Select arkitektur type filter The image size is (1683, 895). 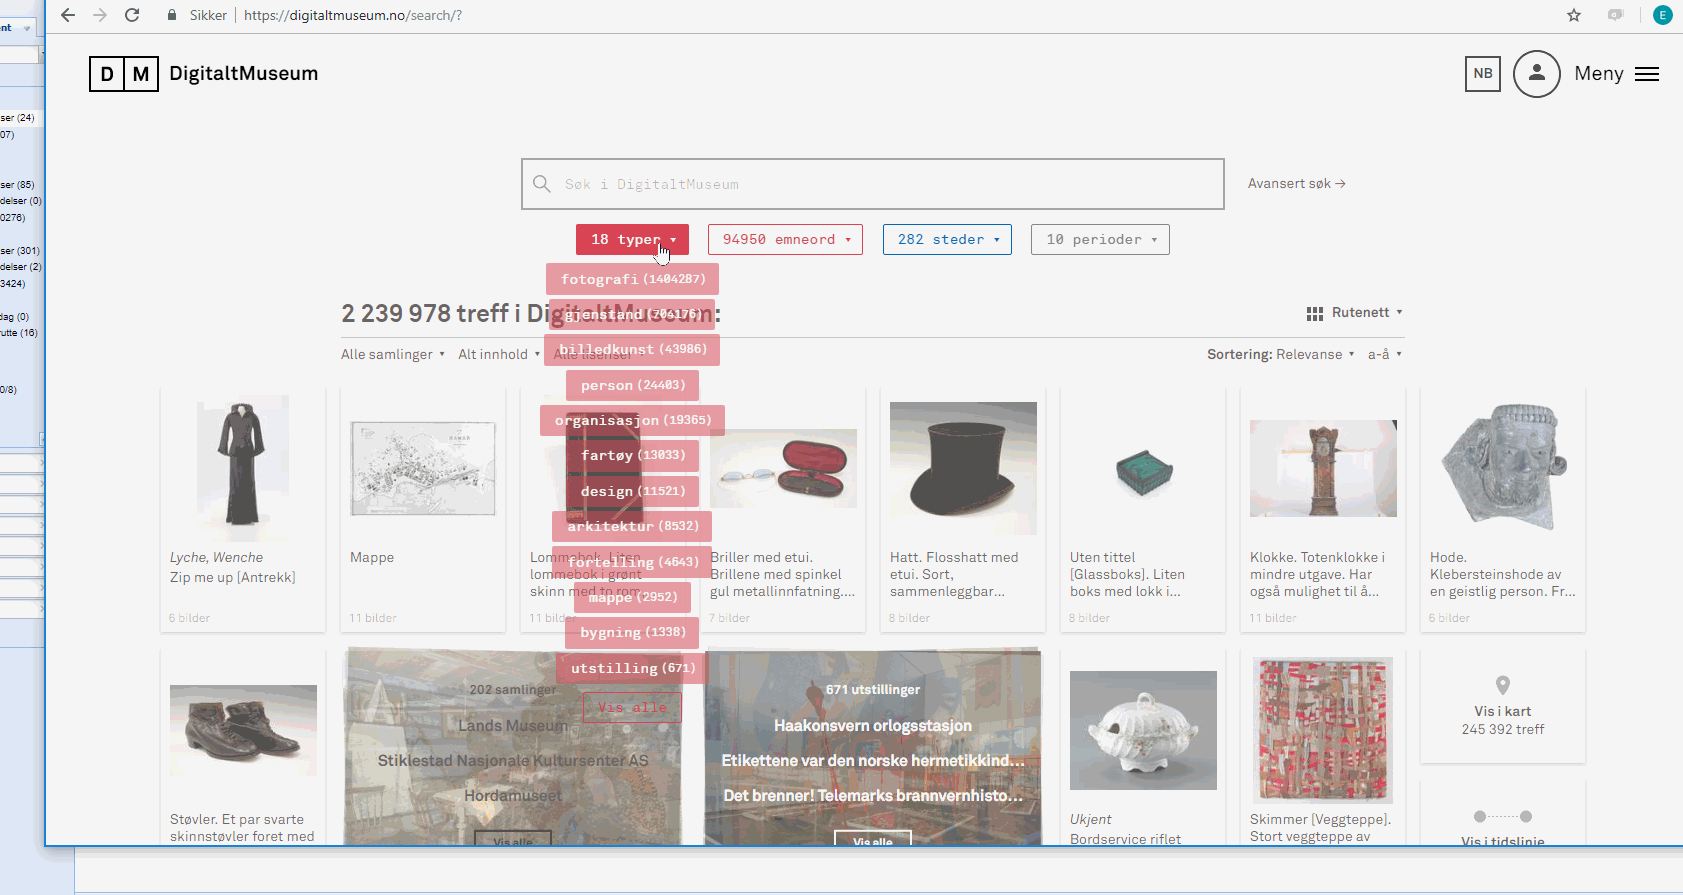(632, 526)
